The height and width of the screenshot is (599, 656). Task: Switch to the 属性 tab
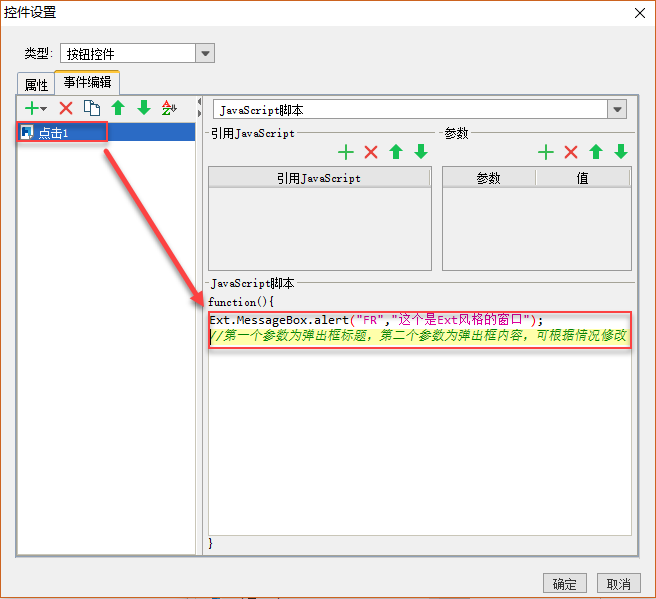click(36, 84)
